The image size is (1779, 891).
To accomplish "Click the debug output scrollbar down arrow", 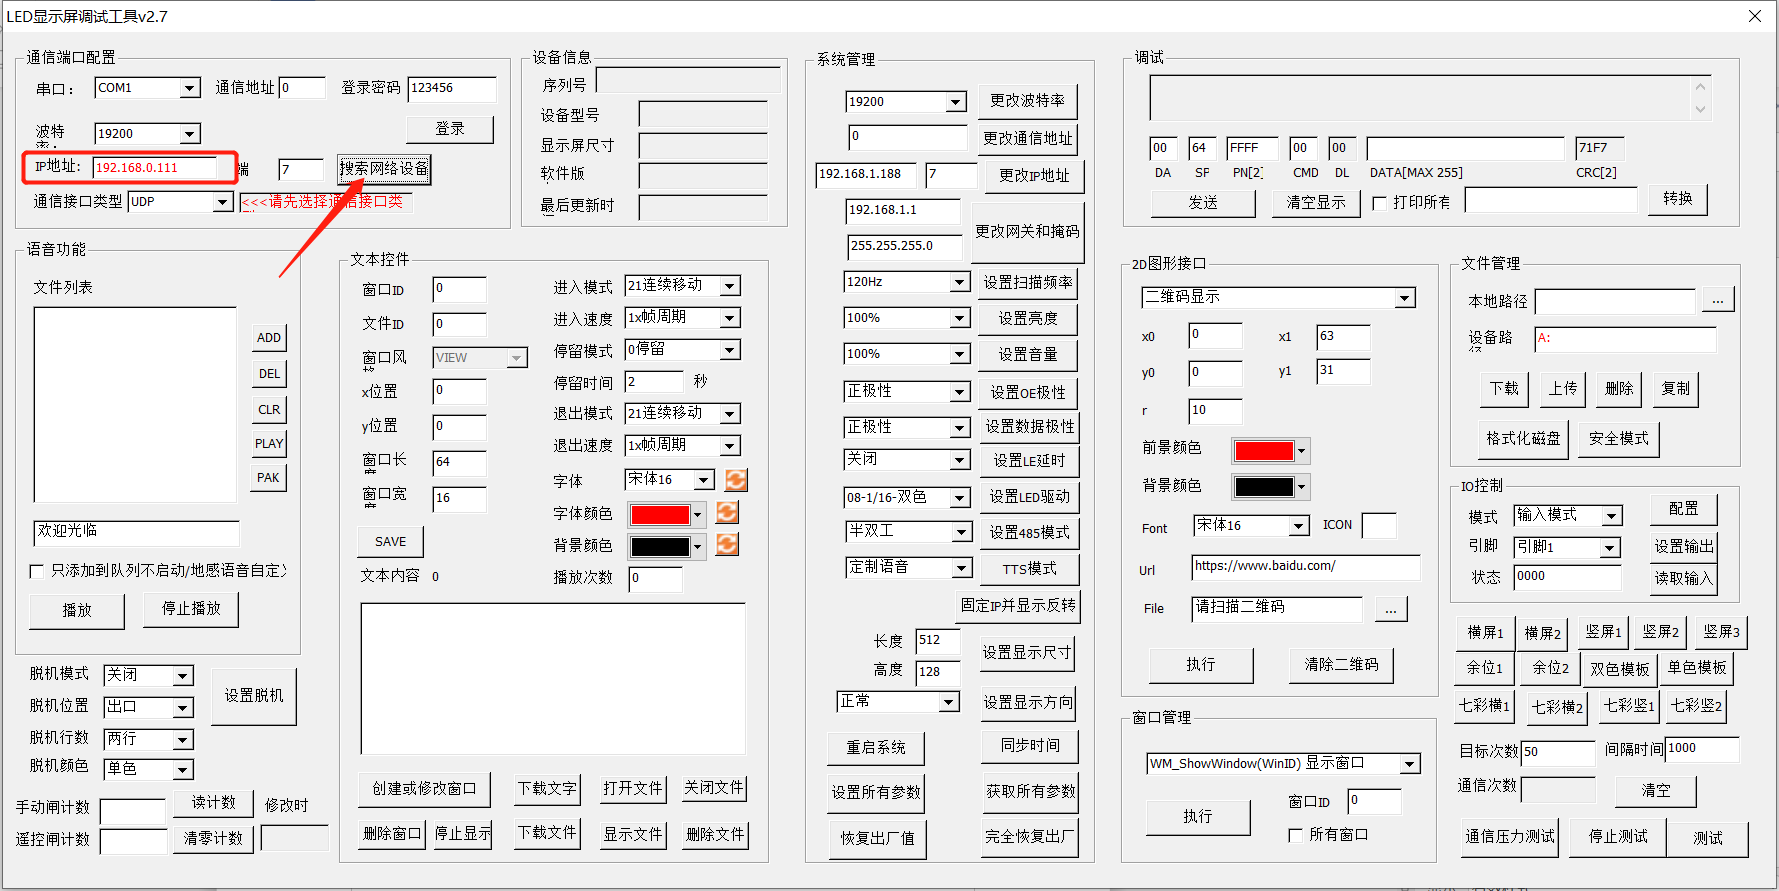I will (x=1700, y=109).
